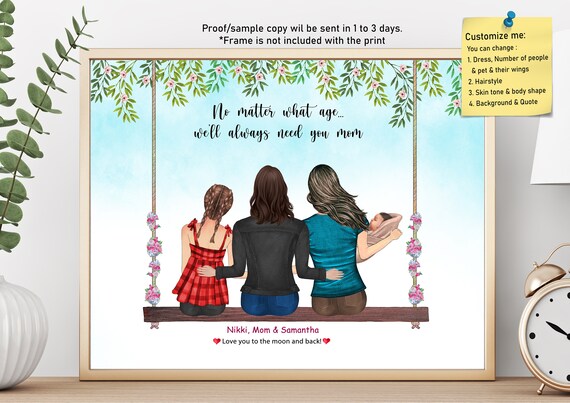Click the quote line "we'll always need you mom"
This screenshot has width=570, height=403.
(278, 133)
